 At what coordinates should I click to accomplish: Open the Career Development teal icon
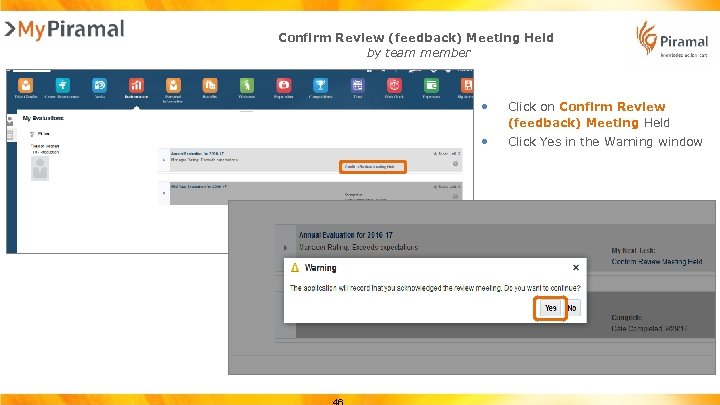[x=62, y=85]
